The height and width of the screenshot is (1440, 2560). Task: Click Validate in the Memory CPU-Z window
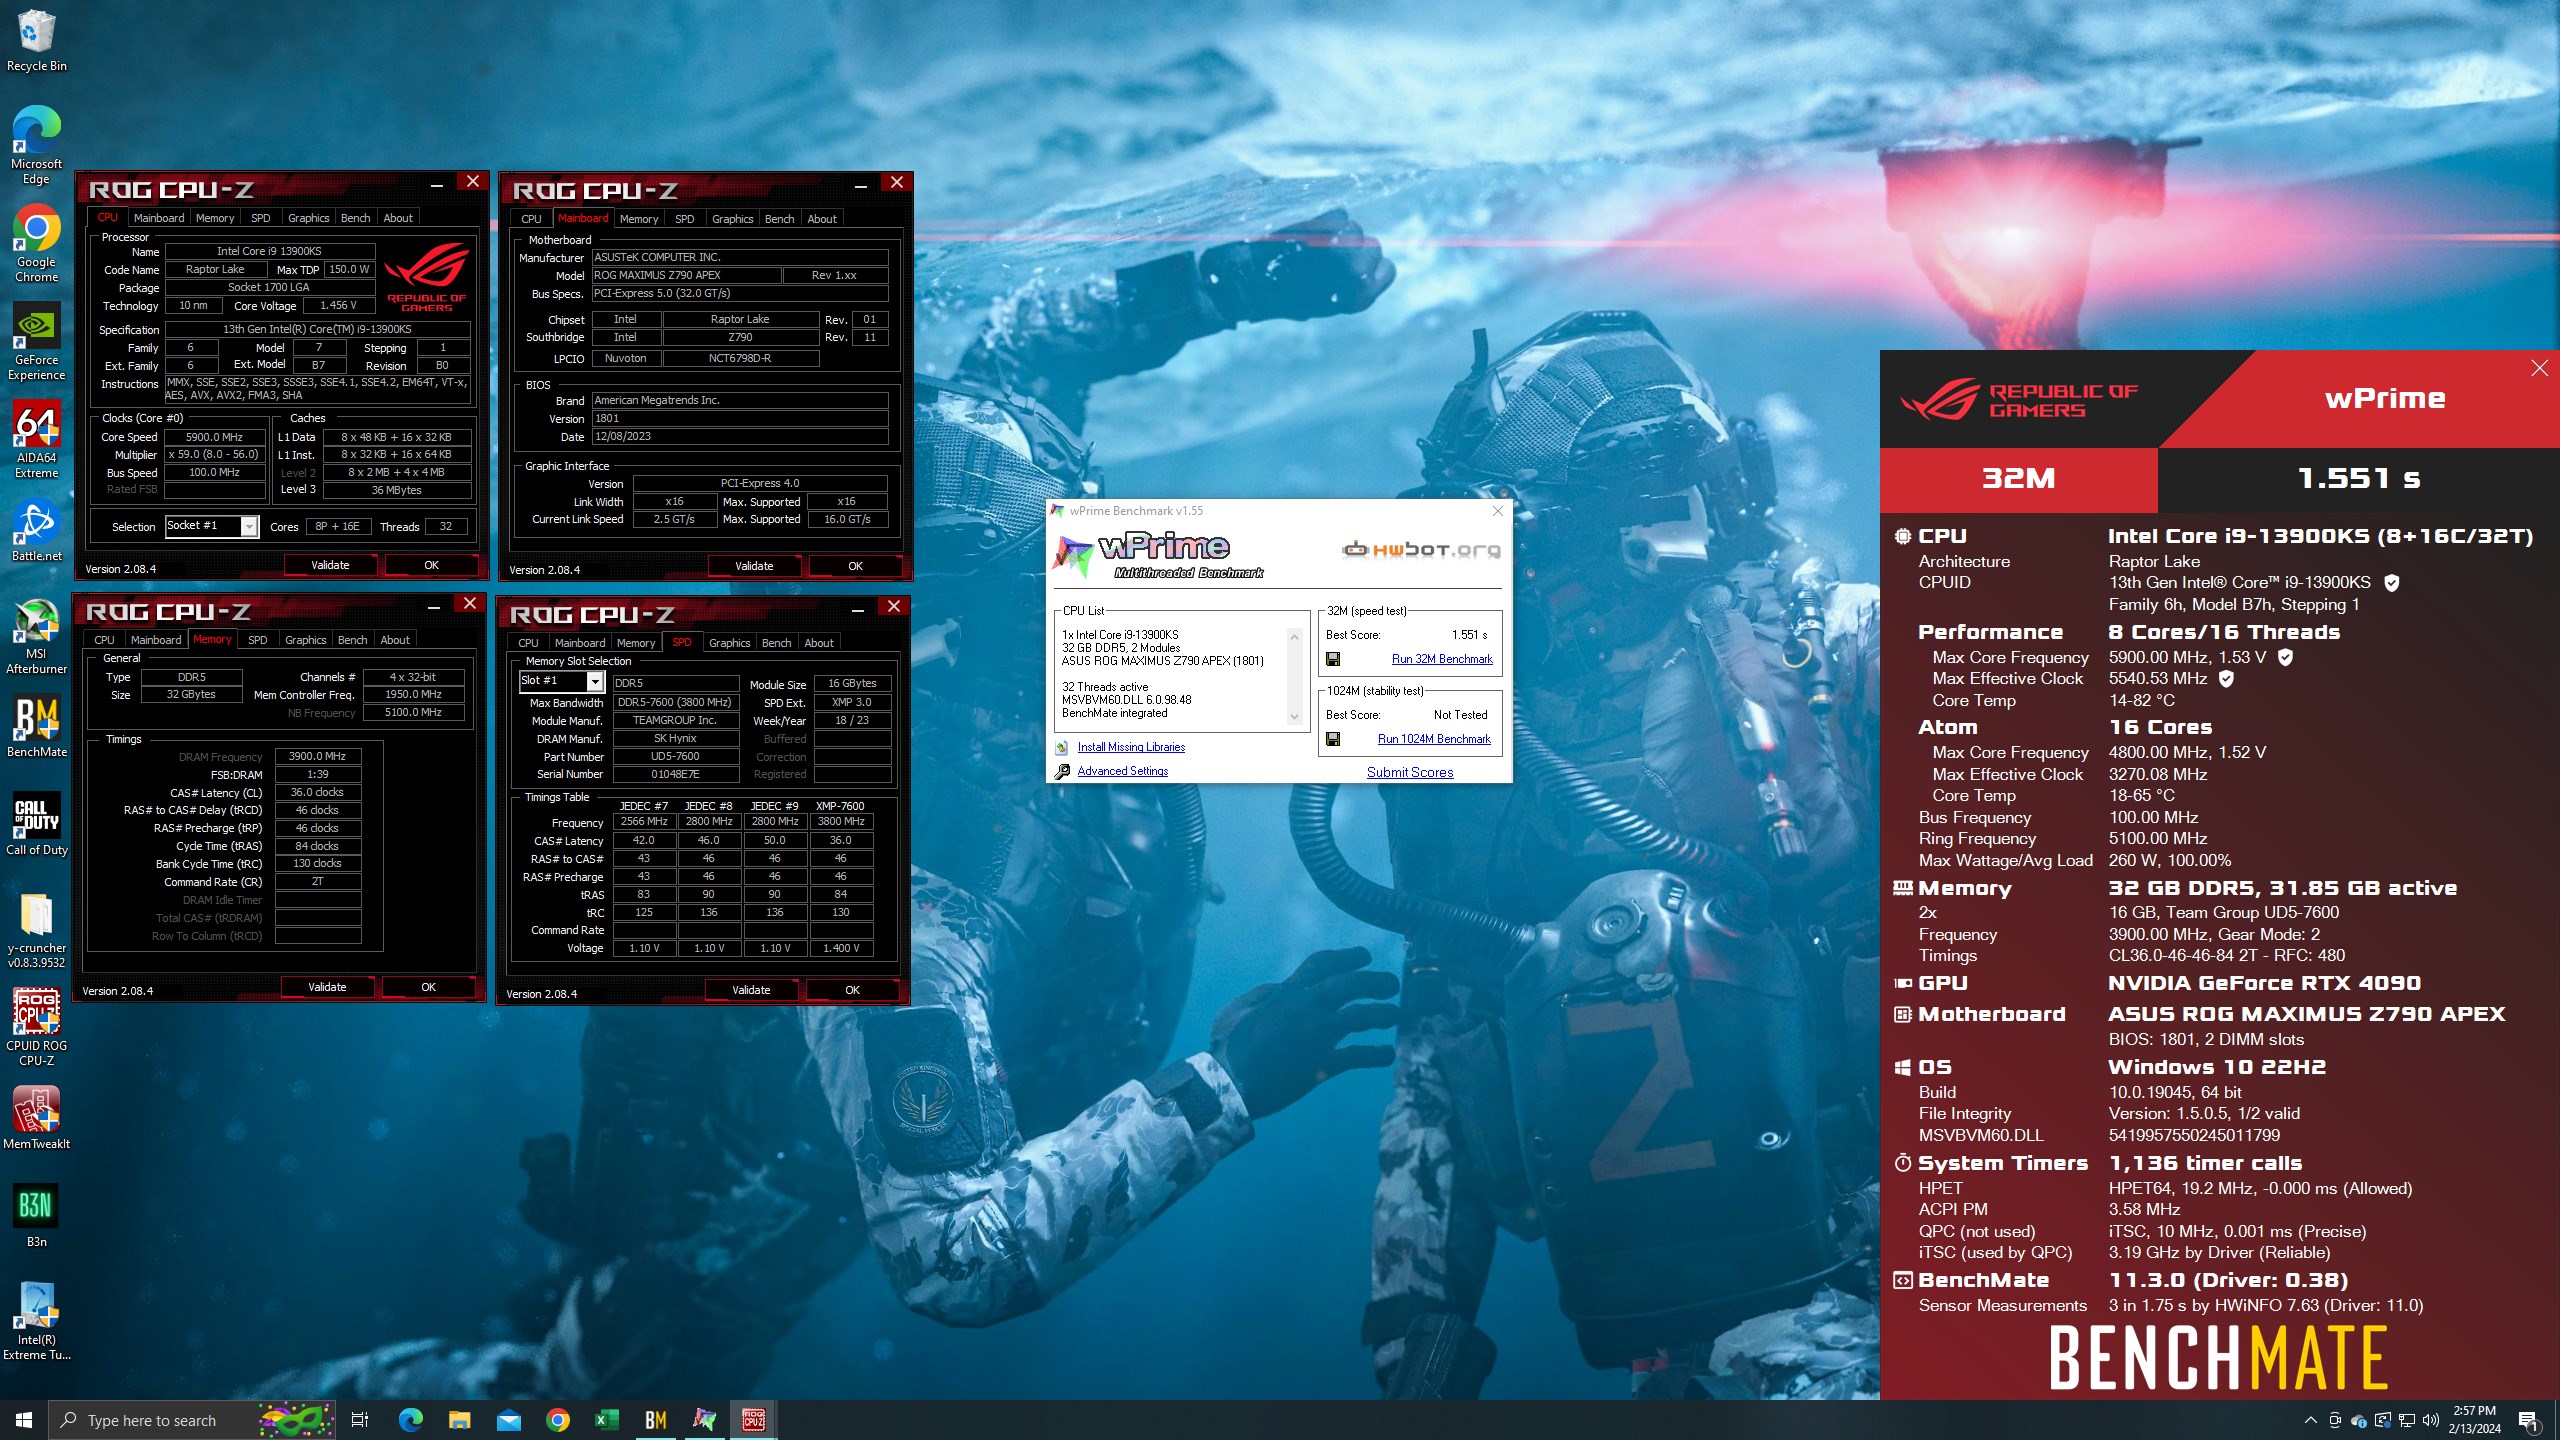click(327, 987)
